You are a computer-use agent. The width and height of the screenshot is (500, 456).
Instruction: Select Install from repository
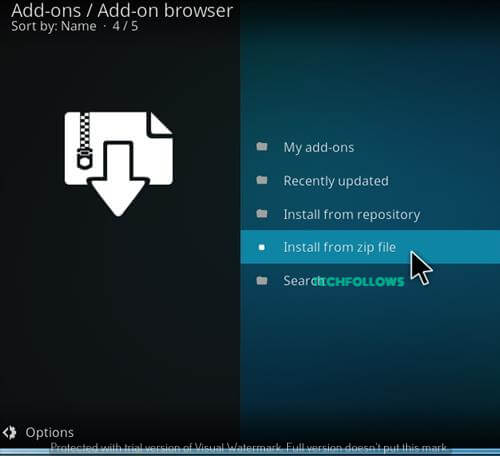coord(370,214)
